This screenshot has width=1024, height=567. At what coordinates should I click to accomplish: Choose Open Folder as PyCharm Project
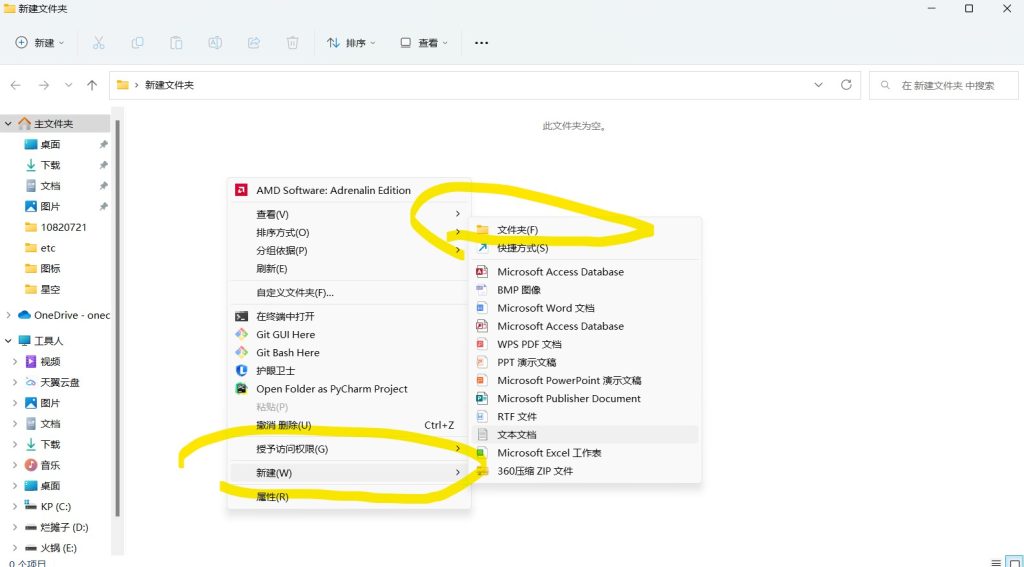349,389
